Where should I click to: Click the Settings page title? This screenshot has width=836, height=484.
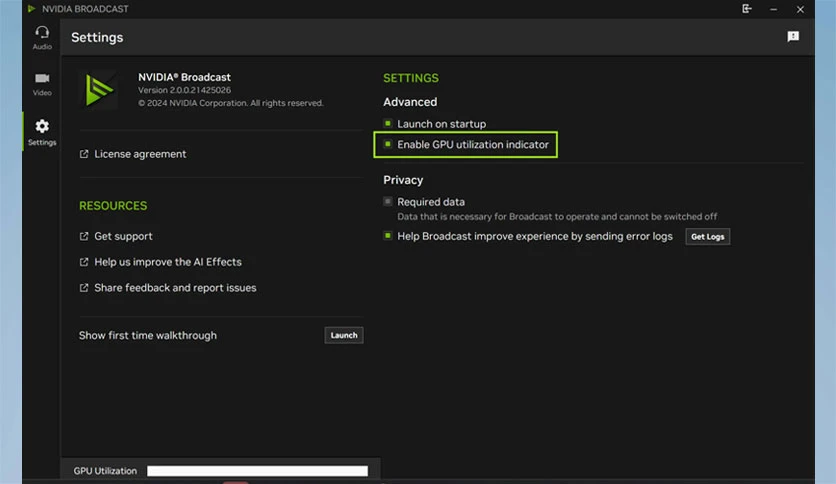click(x=97, y=37)
